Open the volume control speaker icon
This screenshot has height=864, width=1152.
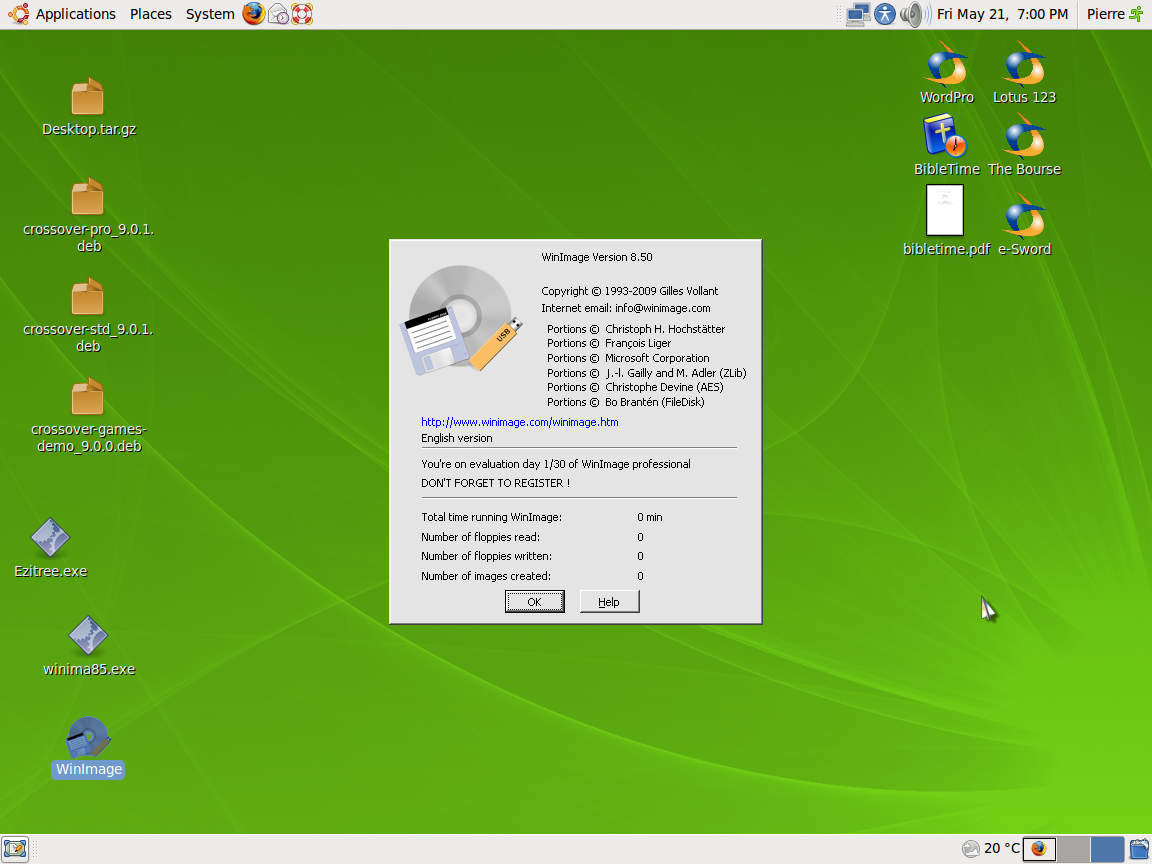click(910, 14)
